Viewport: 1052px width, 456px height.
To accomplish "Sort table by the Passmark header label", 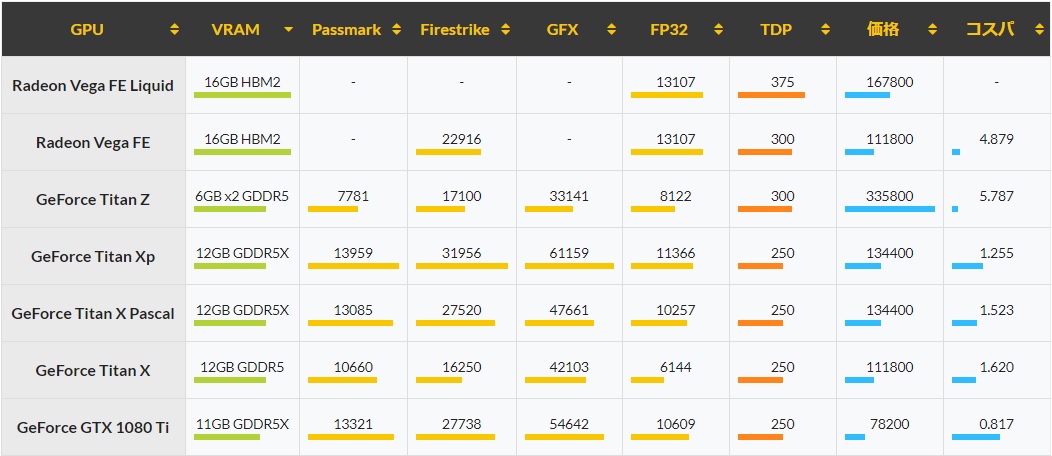I will [346, 30].
